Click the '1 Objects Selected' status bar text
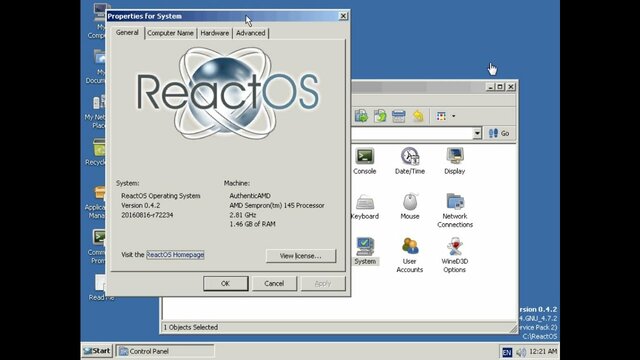Viewport: 640px width, 360px height. point(191,327)
